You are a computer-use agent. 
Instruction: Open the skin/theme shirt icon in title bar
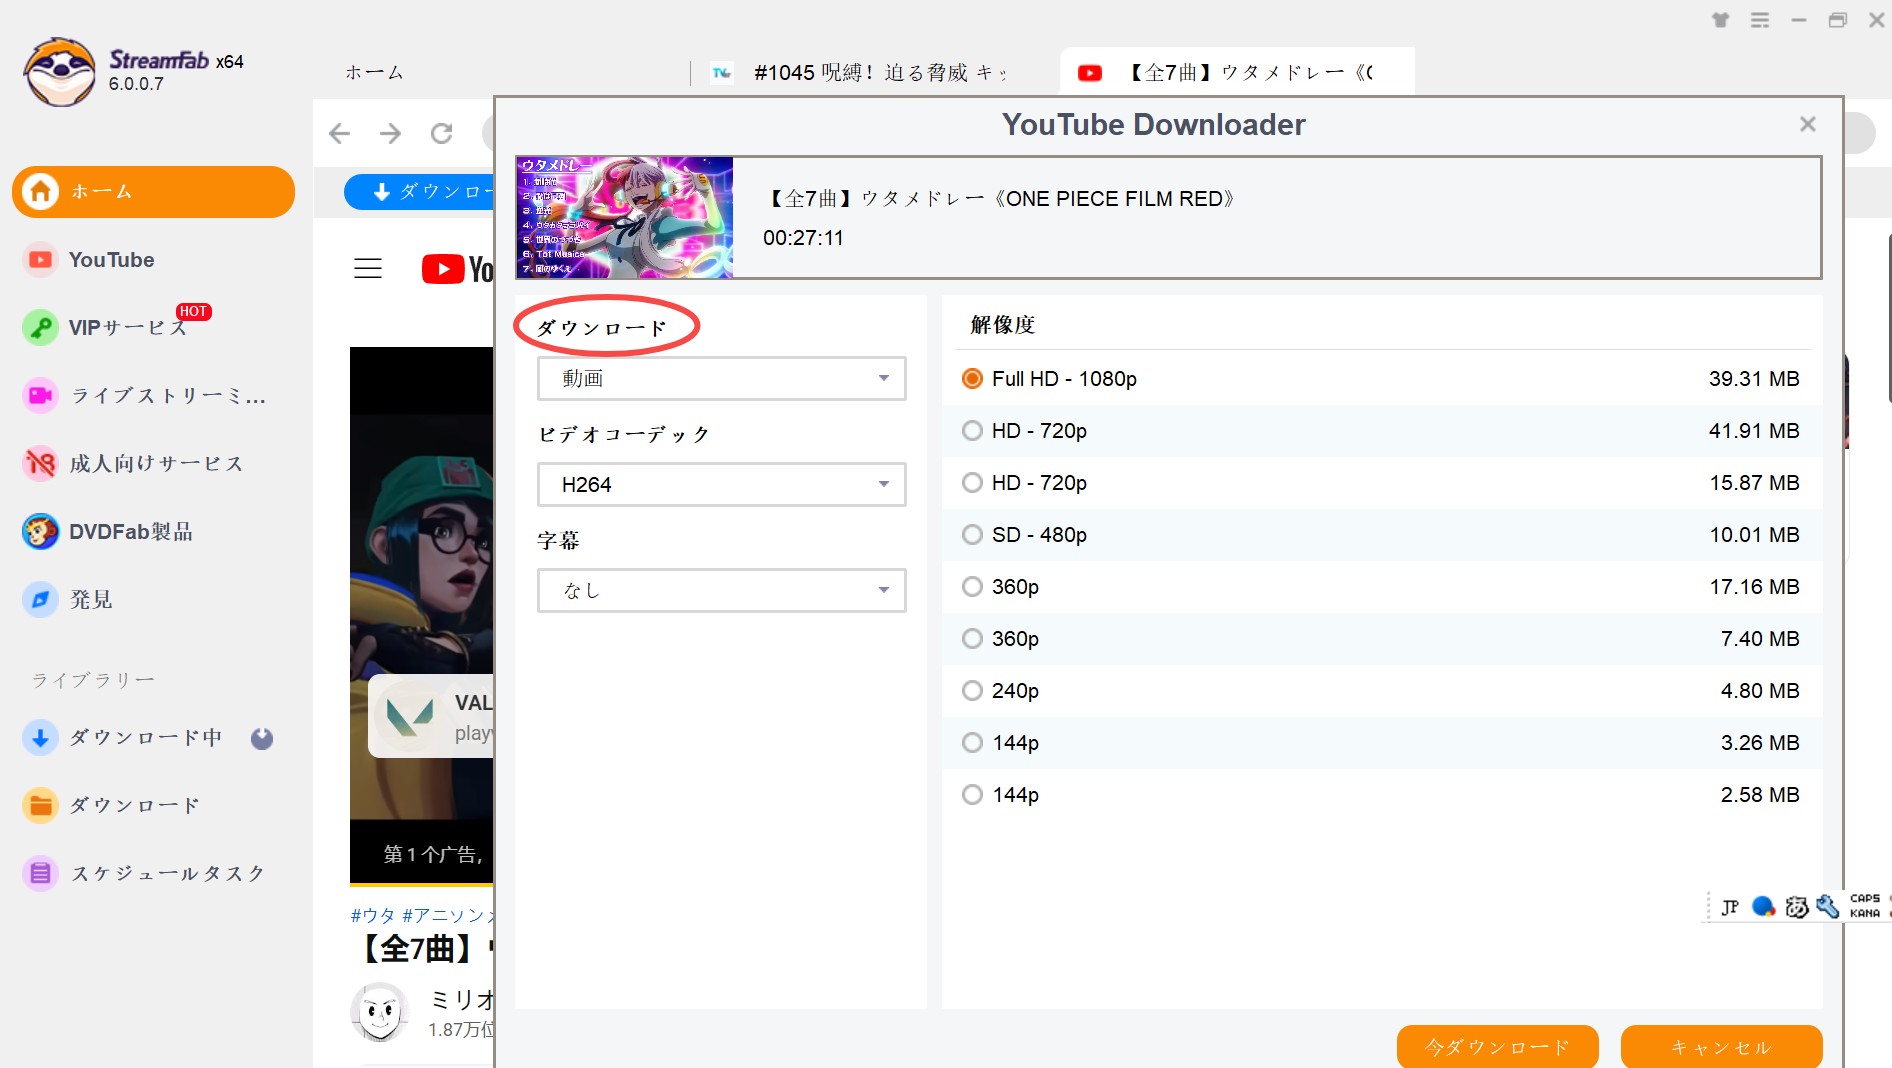(1721, 20)
